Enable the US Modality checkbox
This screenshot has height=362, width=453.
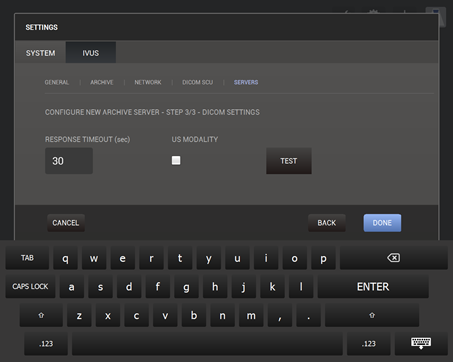coord(176,160)
